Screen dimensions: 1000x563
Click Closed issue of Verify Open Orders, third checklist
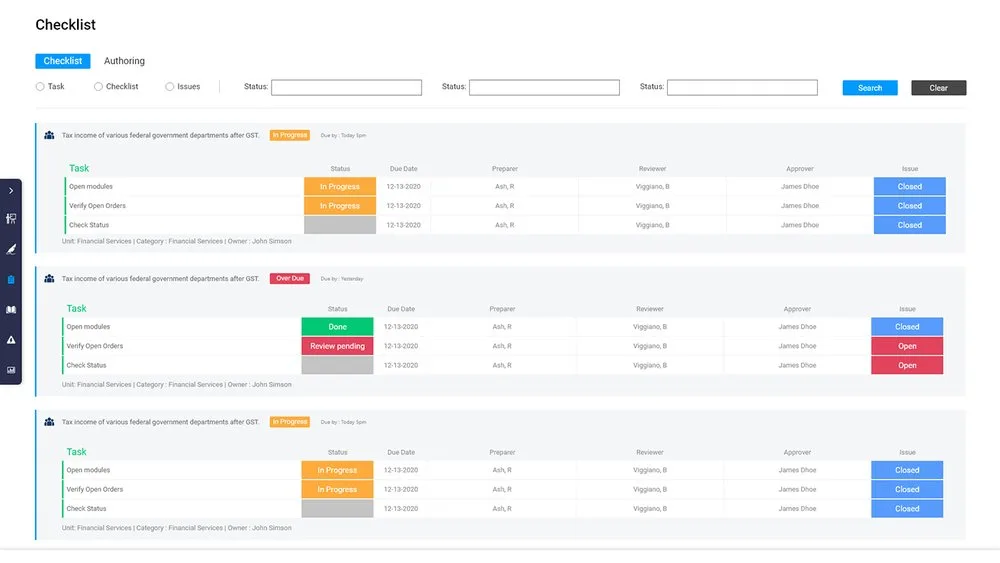coord(907,490)
